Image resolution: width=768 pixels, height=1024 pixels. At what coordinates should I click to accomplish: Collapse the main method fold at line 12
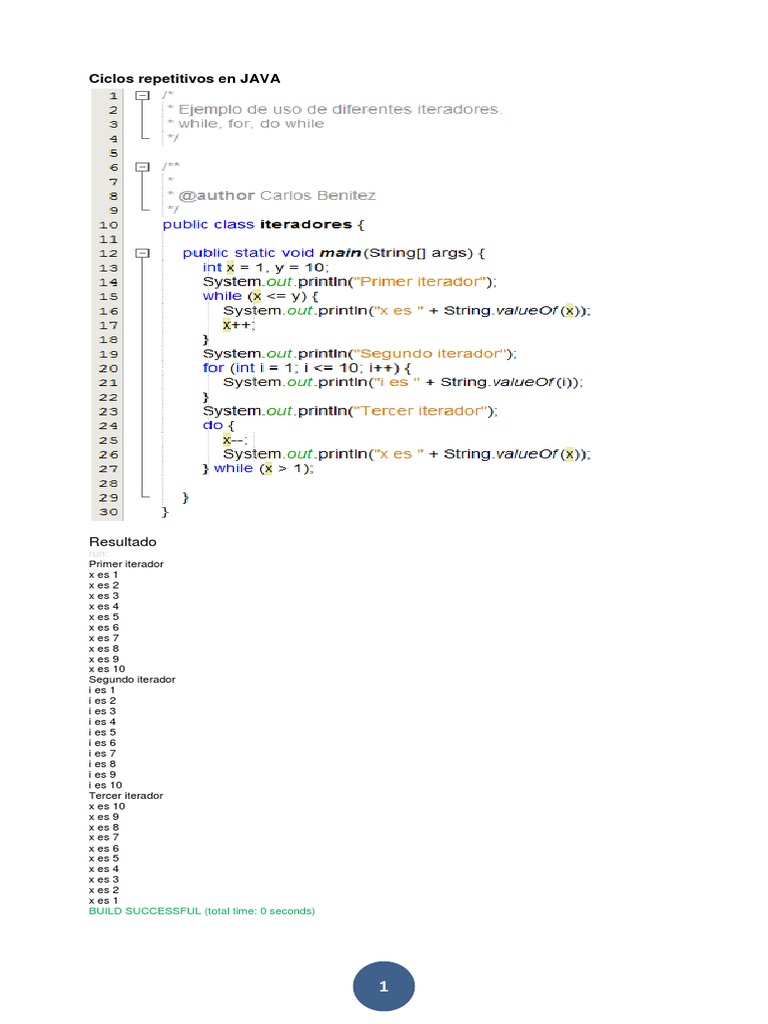[142, 254]
